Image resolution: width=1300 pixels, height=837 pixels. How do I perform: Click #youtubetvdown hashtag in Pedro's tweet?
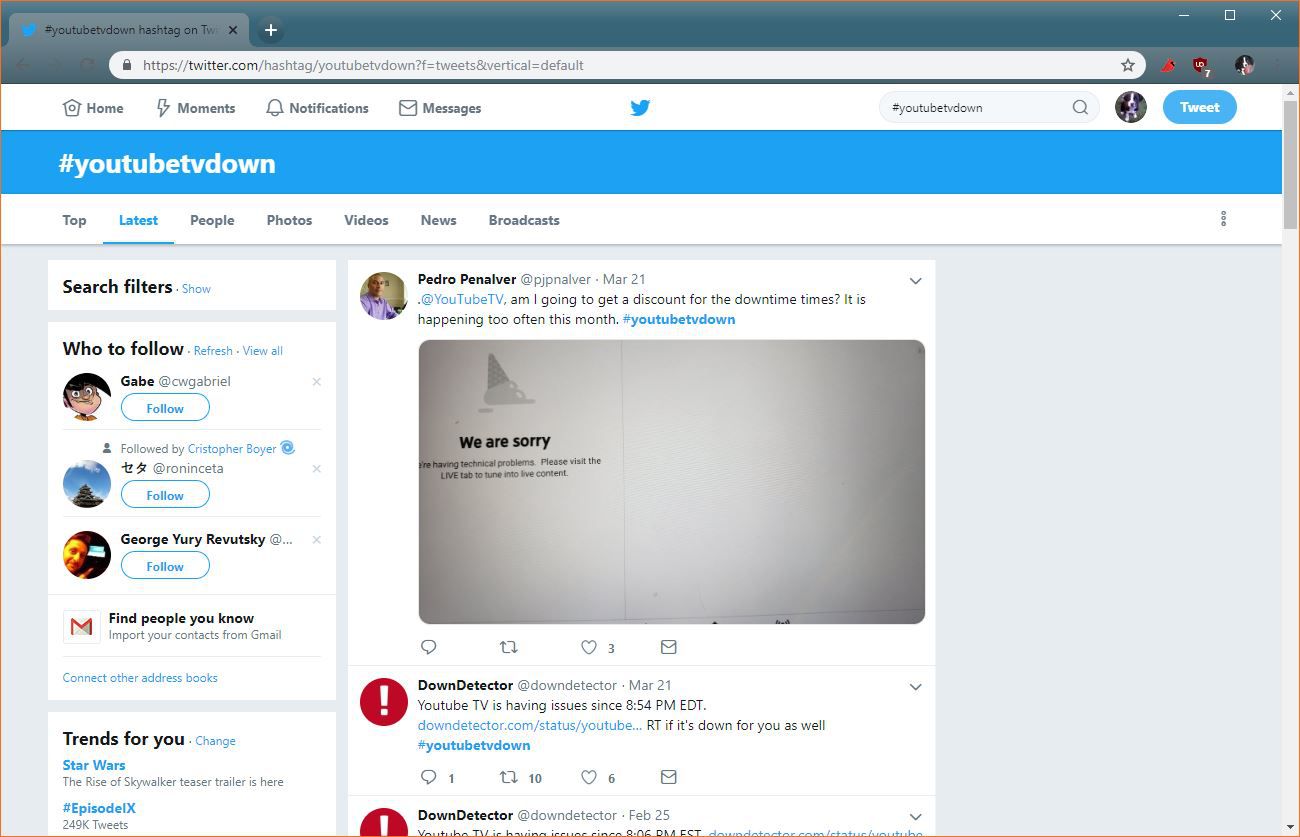click(x=679, y=319)
